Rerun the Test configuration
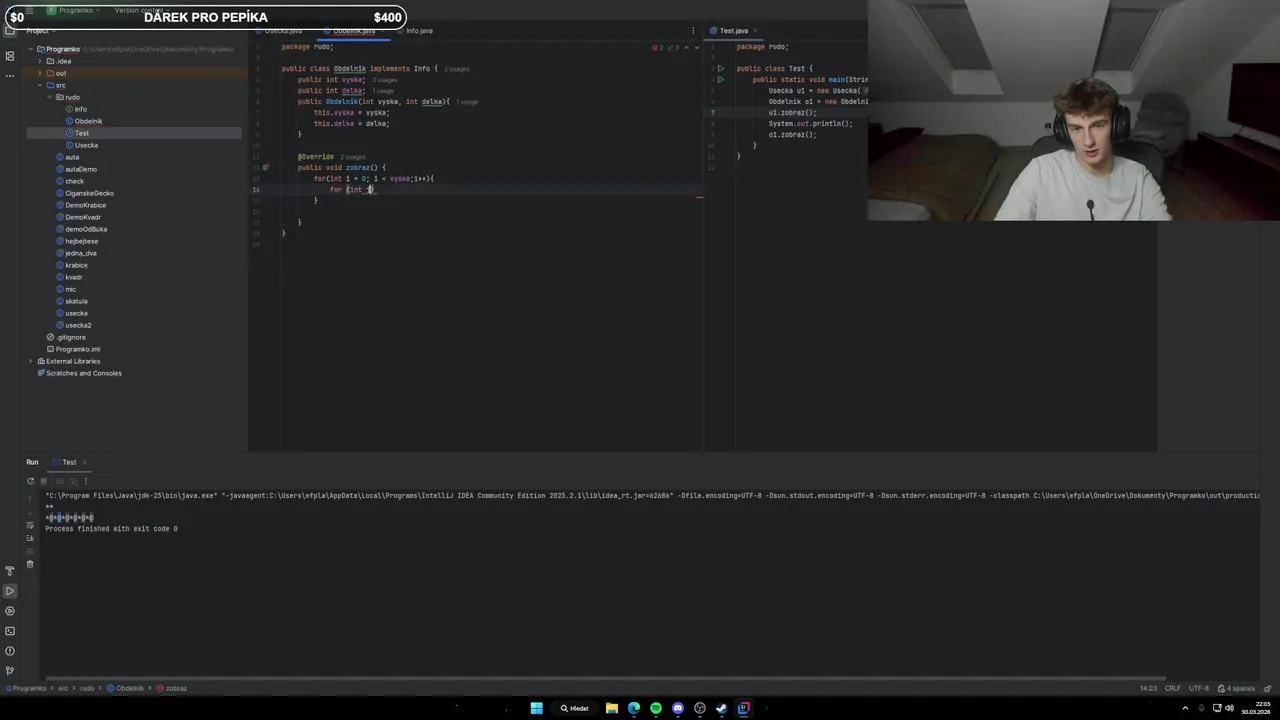This screenshot has height=720, width=1280. (x=30, y=481)
